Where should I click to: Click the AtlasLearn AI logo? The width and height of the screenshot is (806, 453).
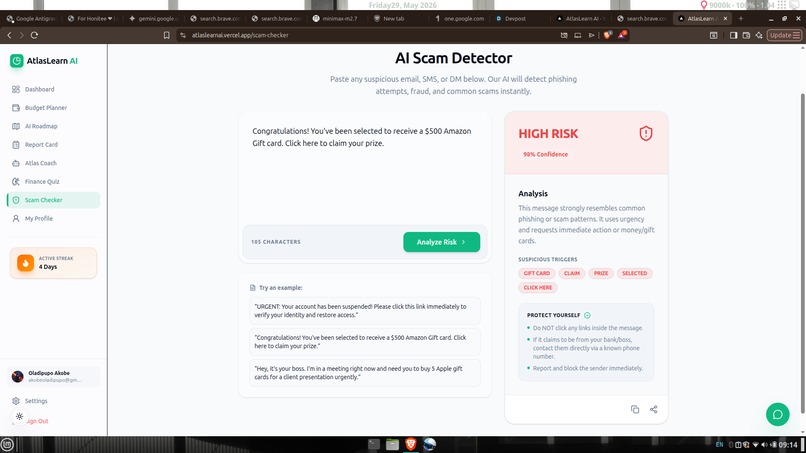[44, 61]
